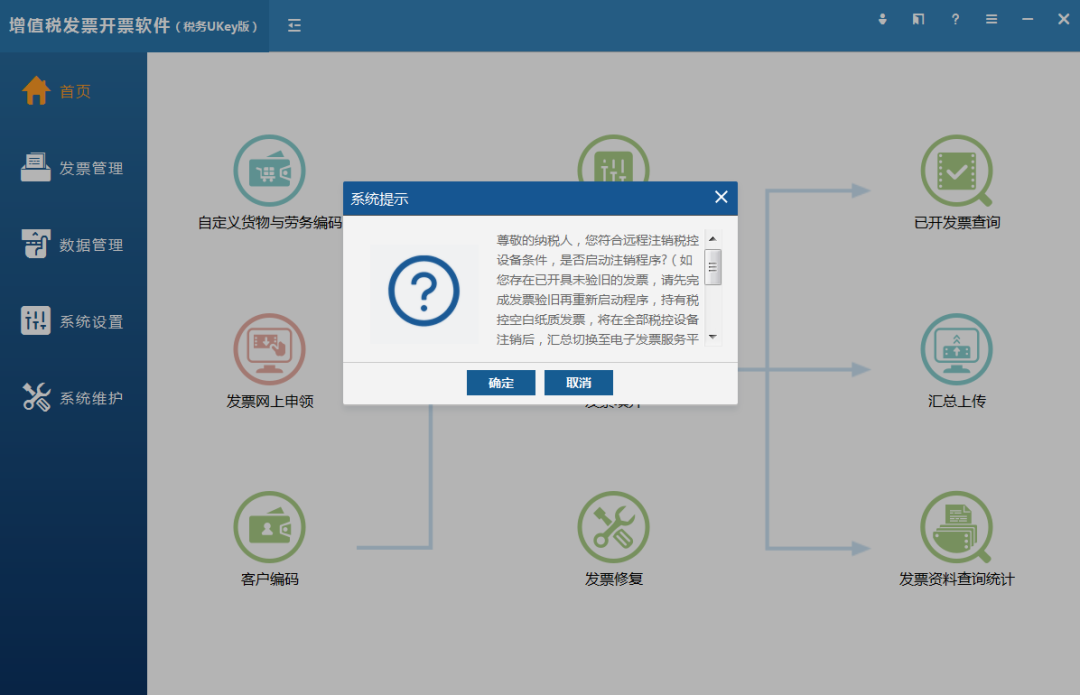Image resolution: width=1080 pixels, height=695 pixels.
Task: Click the user account icon in title bar
Action: point(918,19)
